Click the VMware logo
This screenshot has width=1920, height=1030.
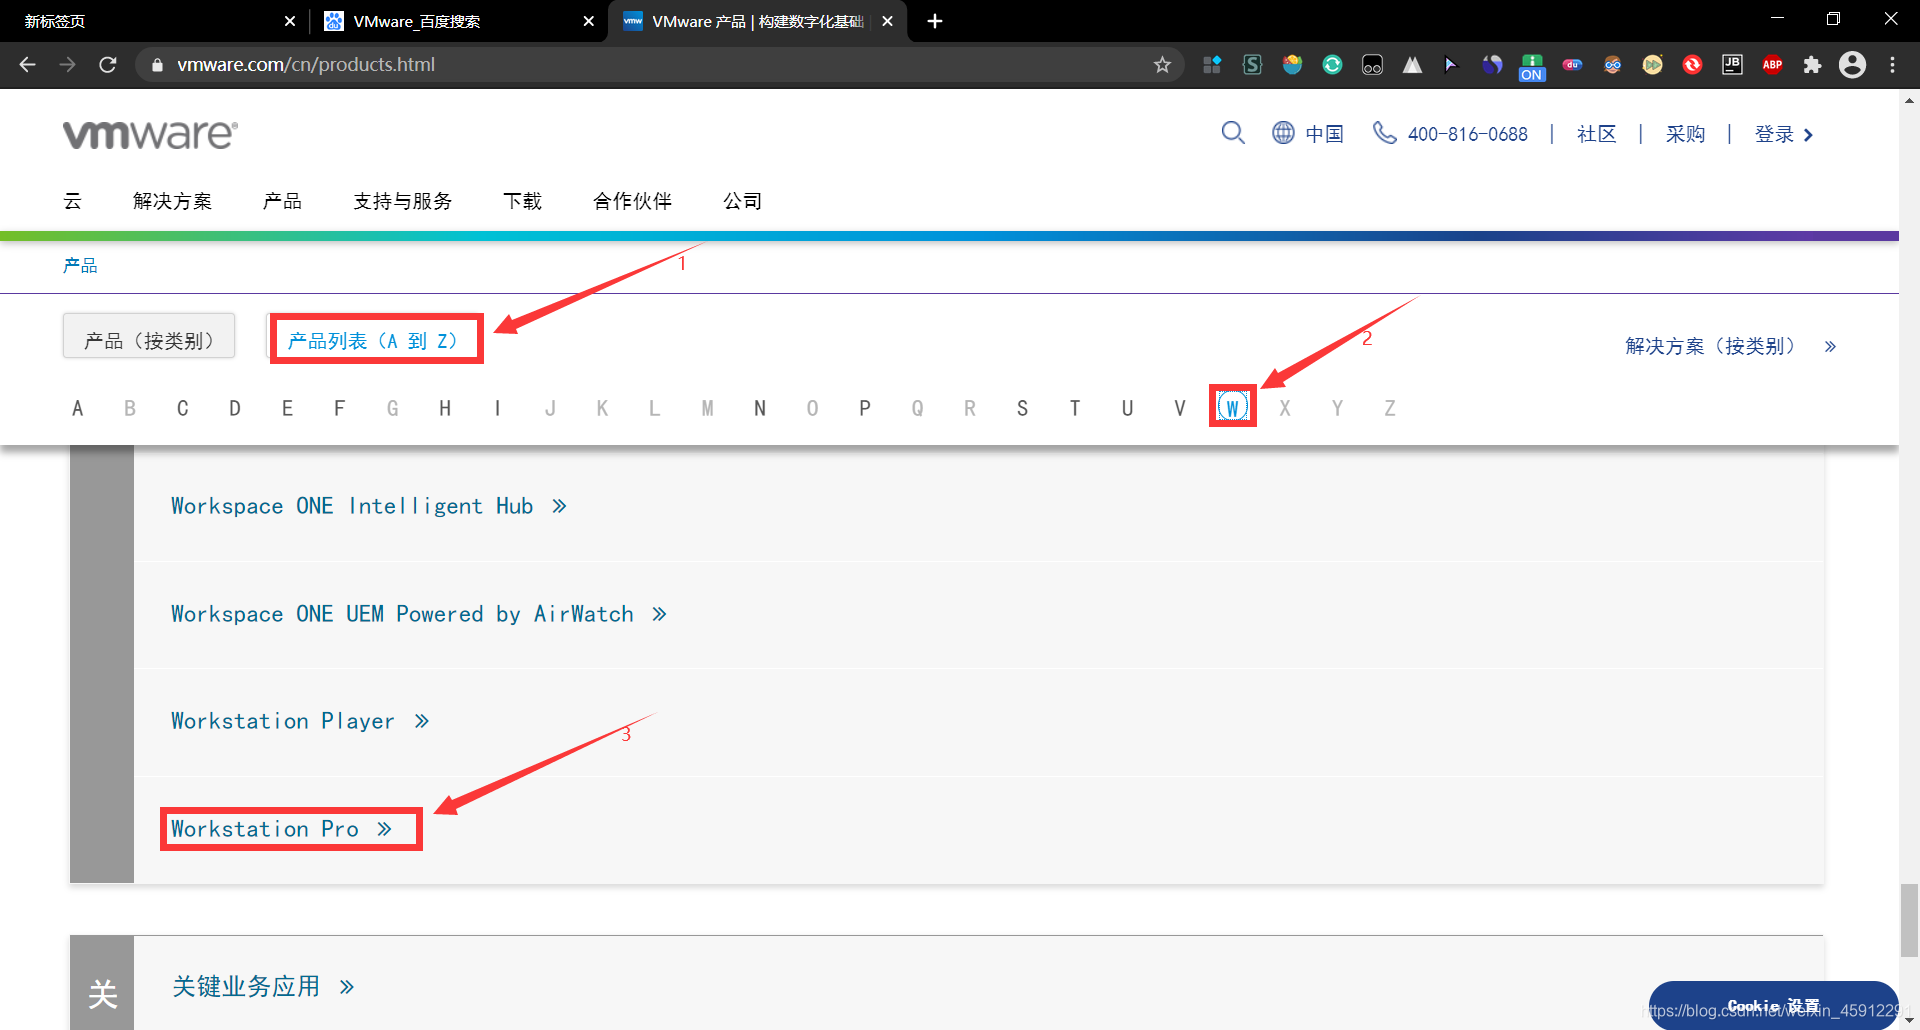pos(150,134)
